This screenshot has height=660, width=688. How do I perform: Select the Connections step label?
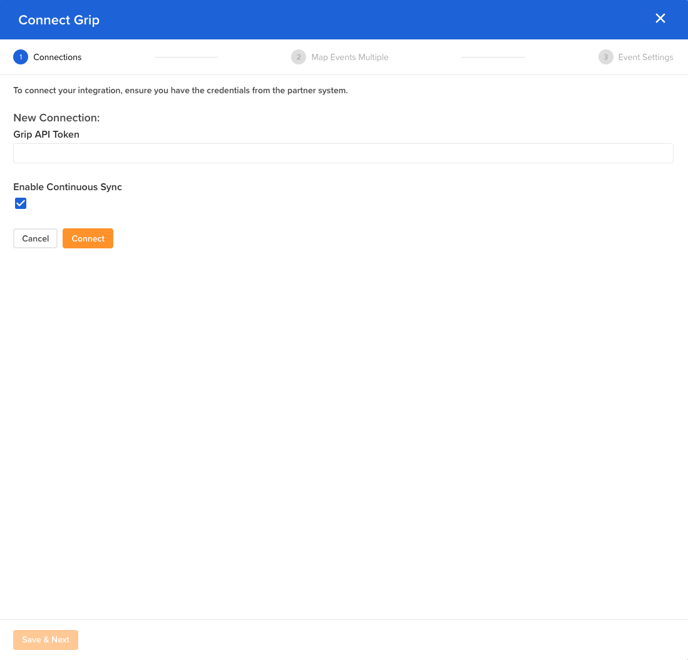coord(57,57)
